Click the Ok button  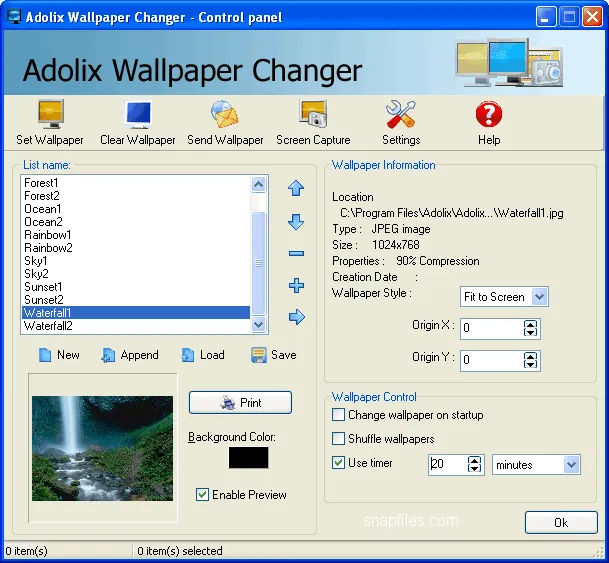point(560,523)
